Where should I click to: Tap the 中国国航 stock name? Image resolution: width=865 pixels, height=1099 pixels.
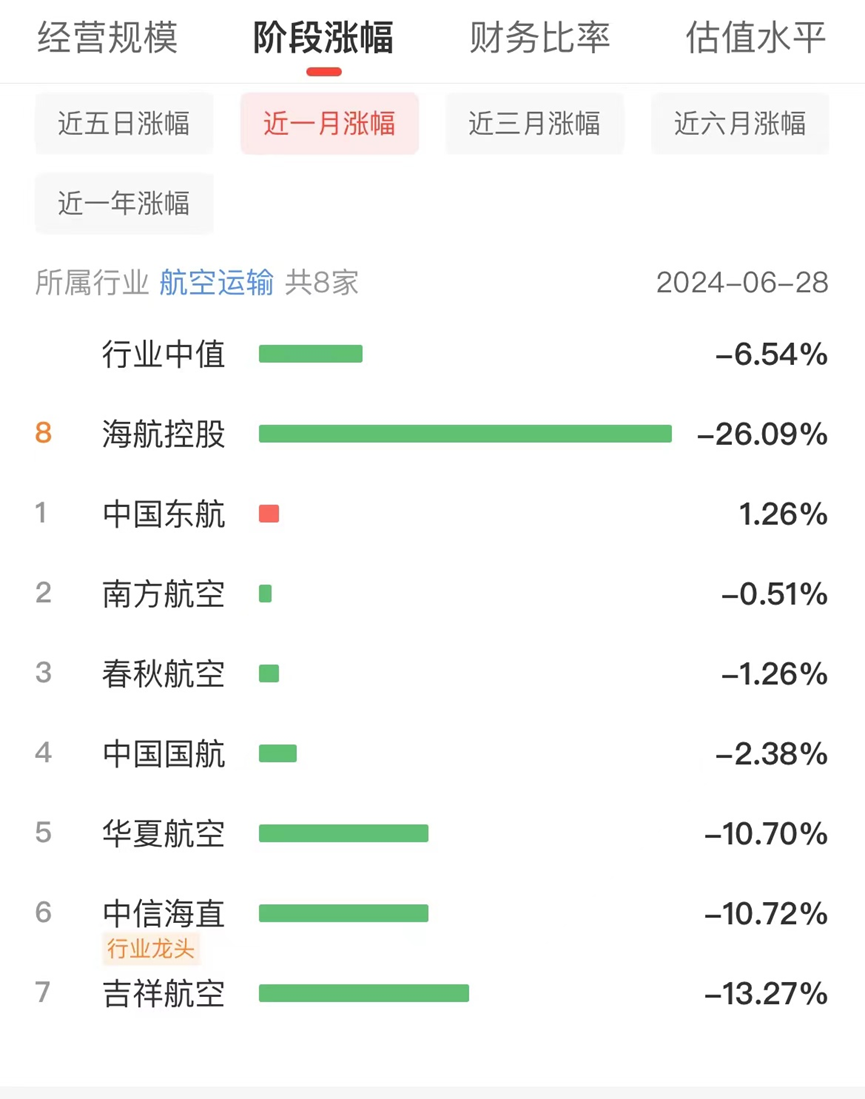pyautogui.click(x=164, y=753)
